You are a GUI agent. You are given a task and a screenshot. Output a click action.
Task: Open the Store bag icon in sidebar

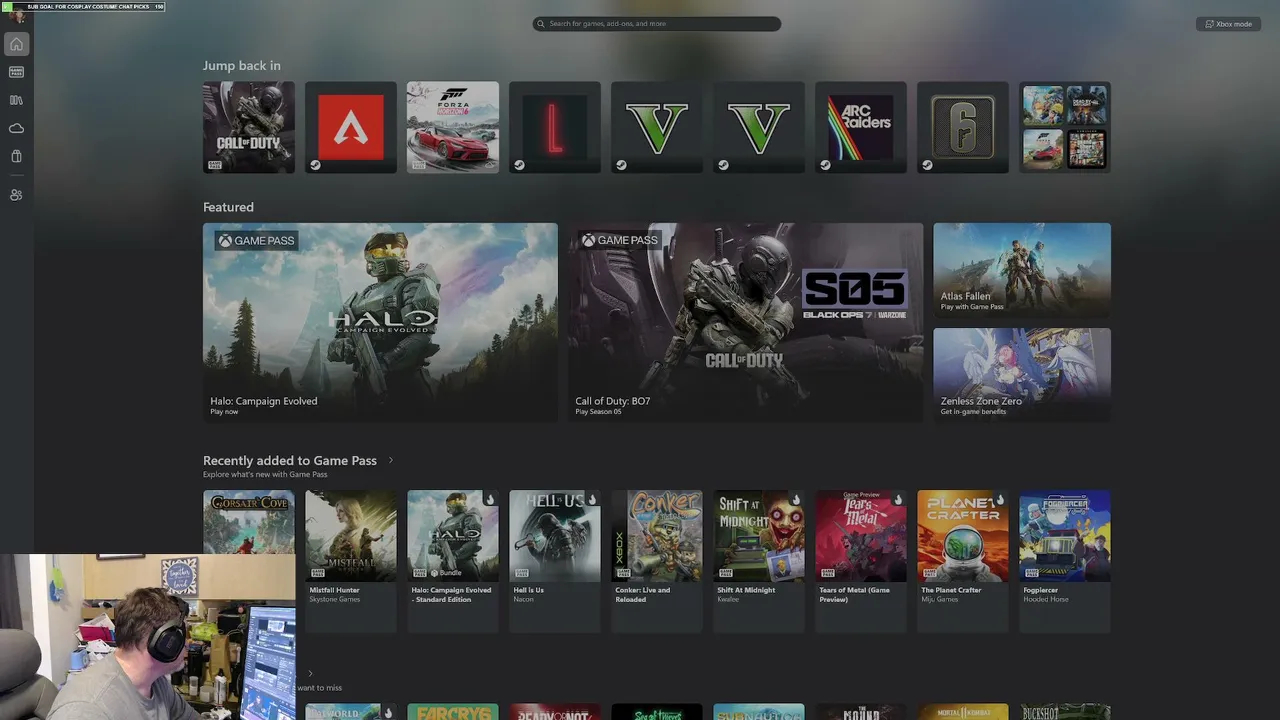click(16, 156)
